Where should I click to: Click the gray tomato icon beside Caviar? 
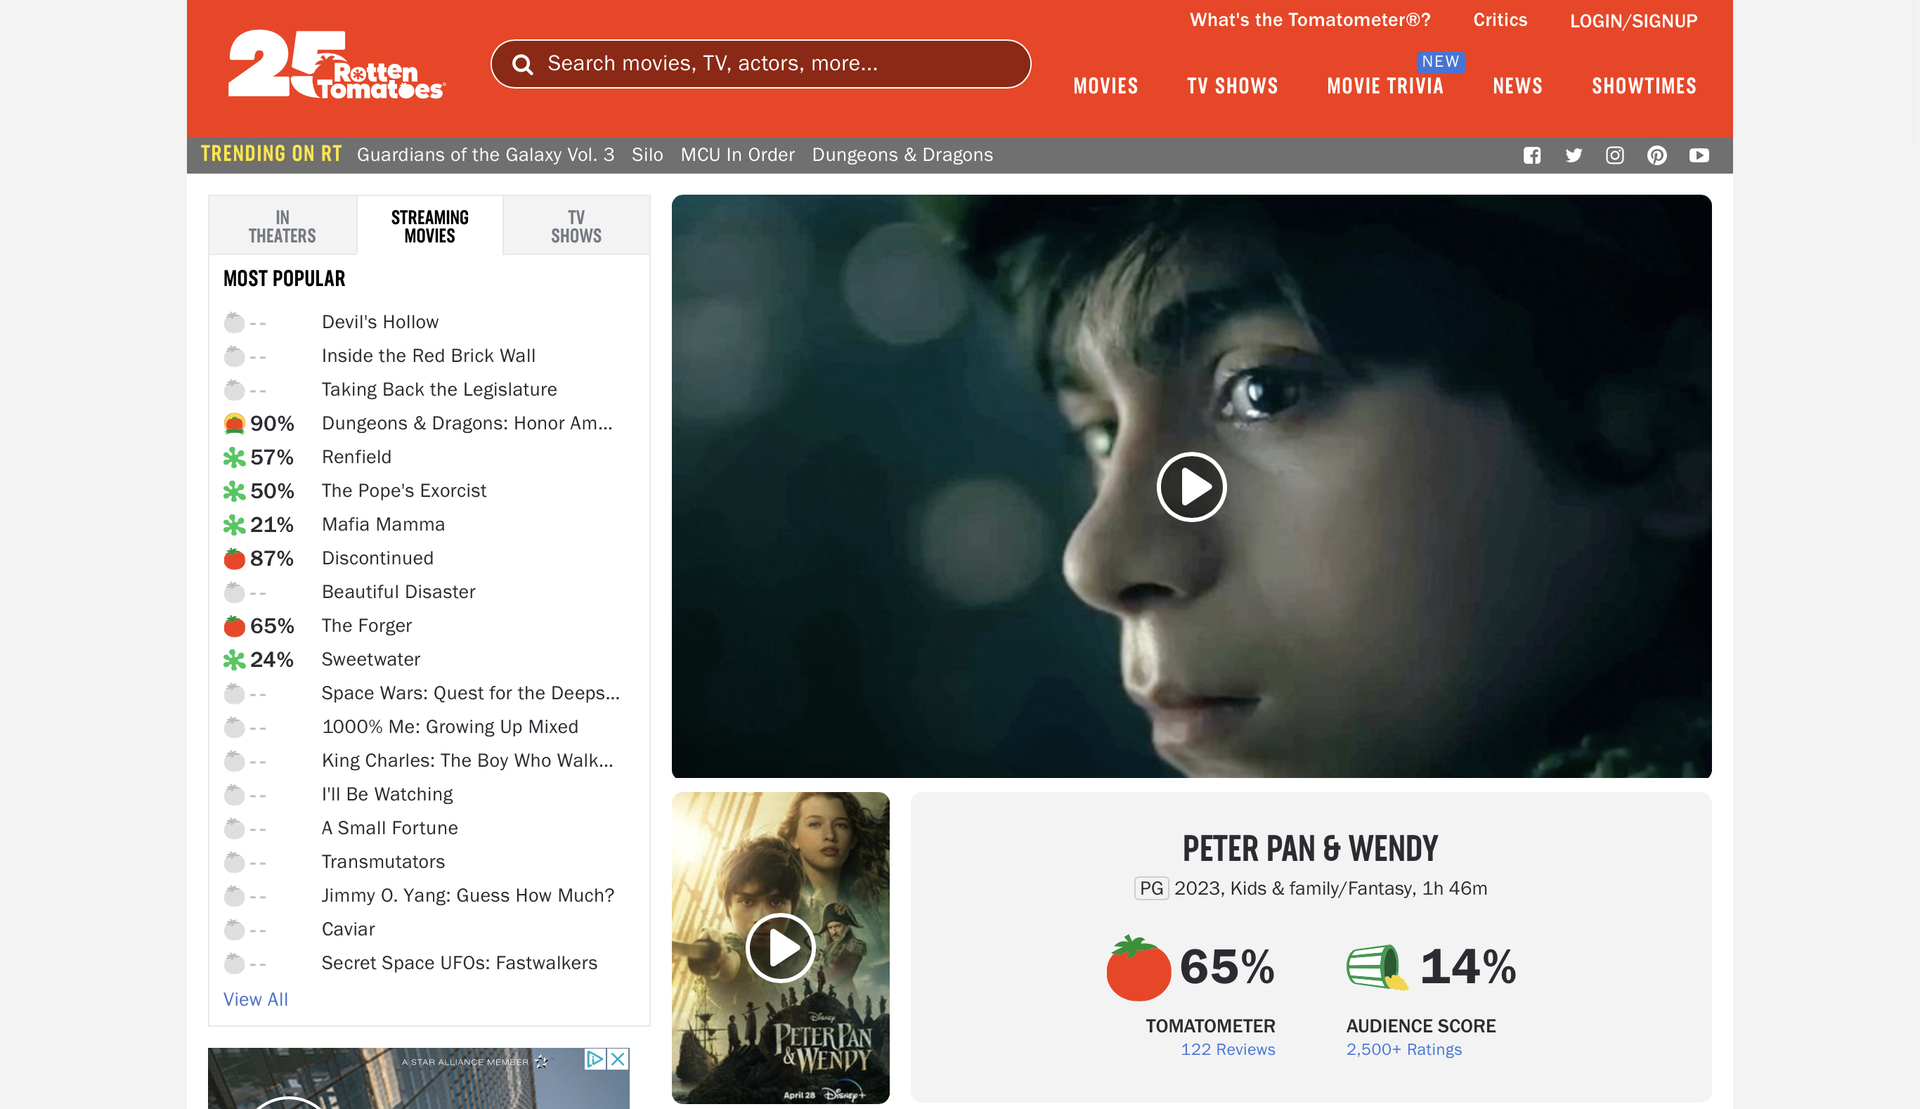coord(234,930)
